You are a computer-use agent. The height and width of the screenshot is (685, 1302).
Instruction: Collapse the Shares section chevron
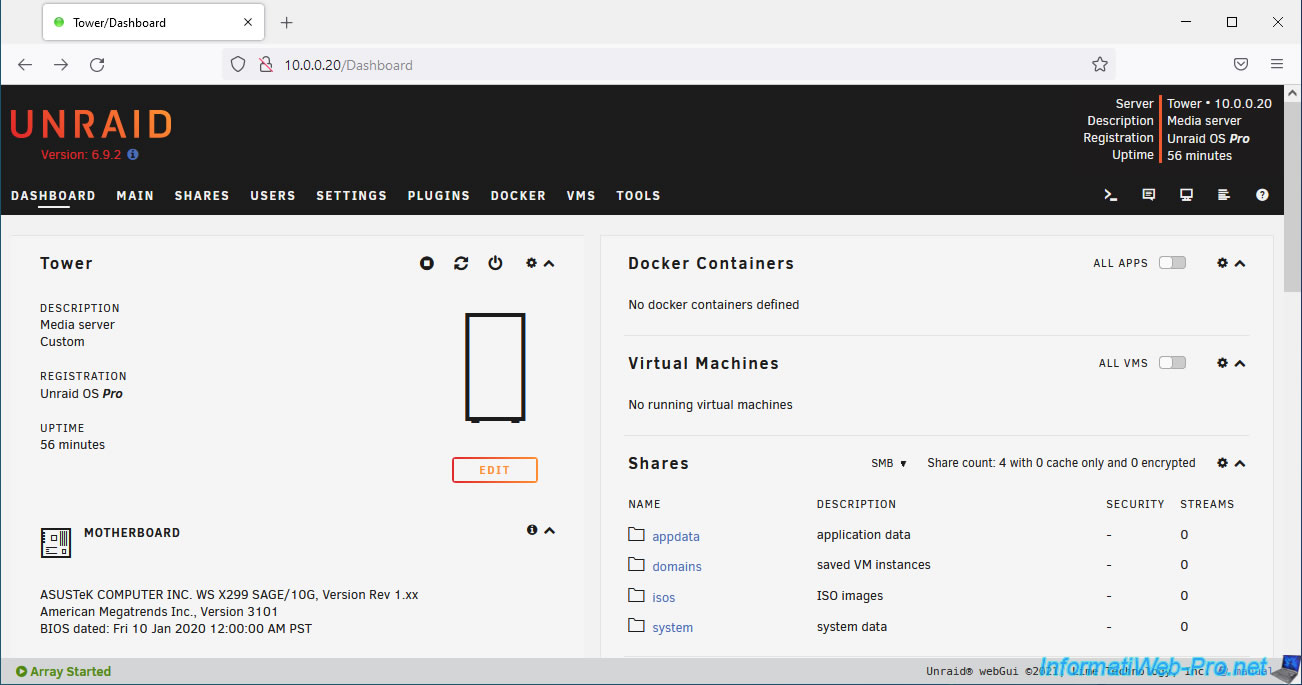(1241, 463)
